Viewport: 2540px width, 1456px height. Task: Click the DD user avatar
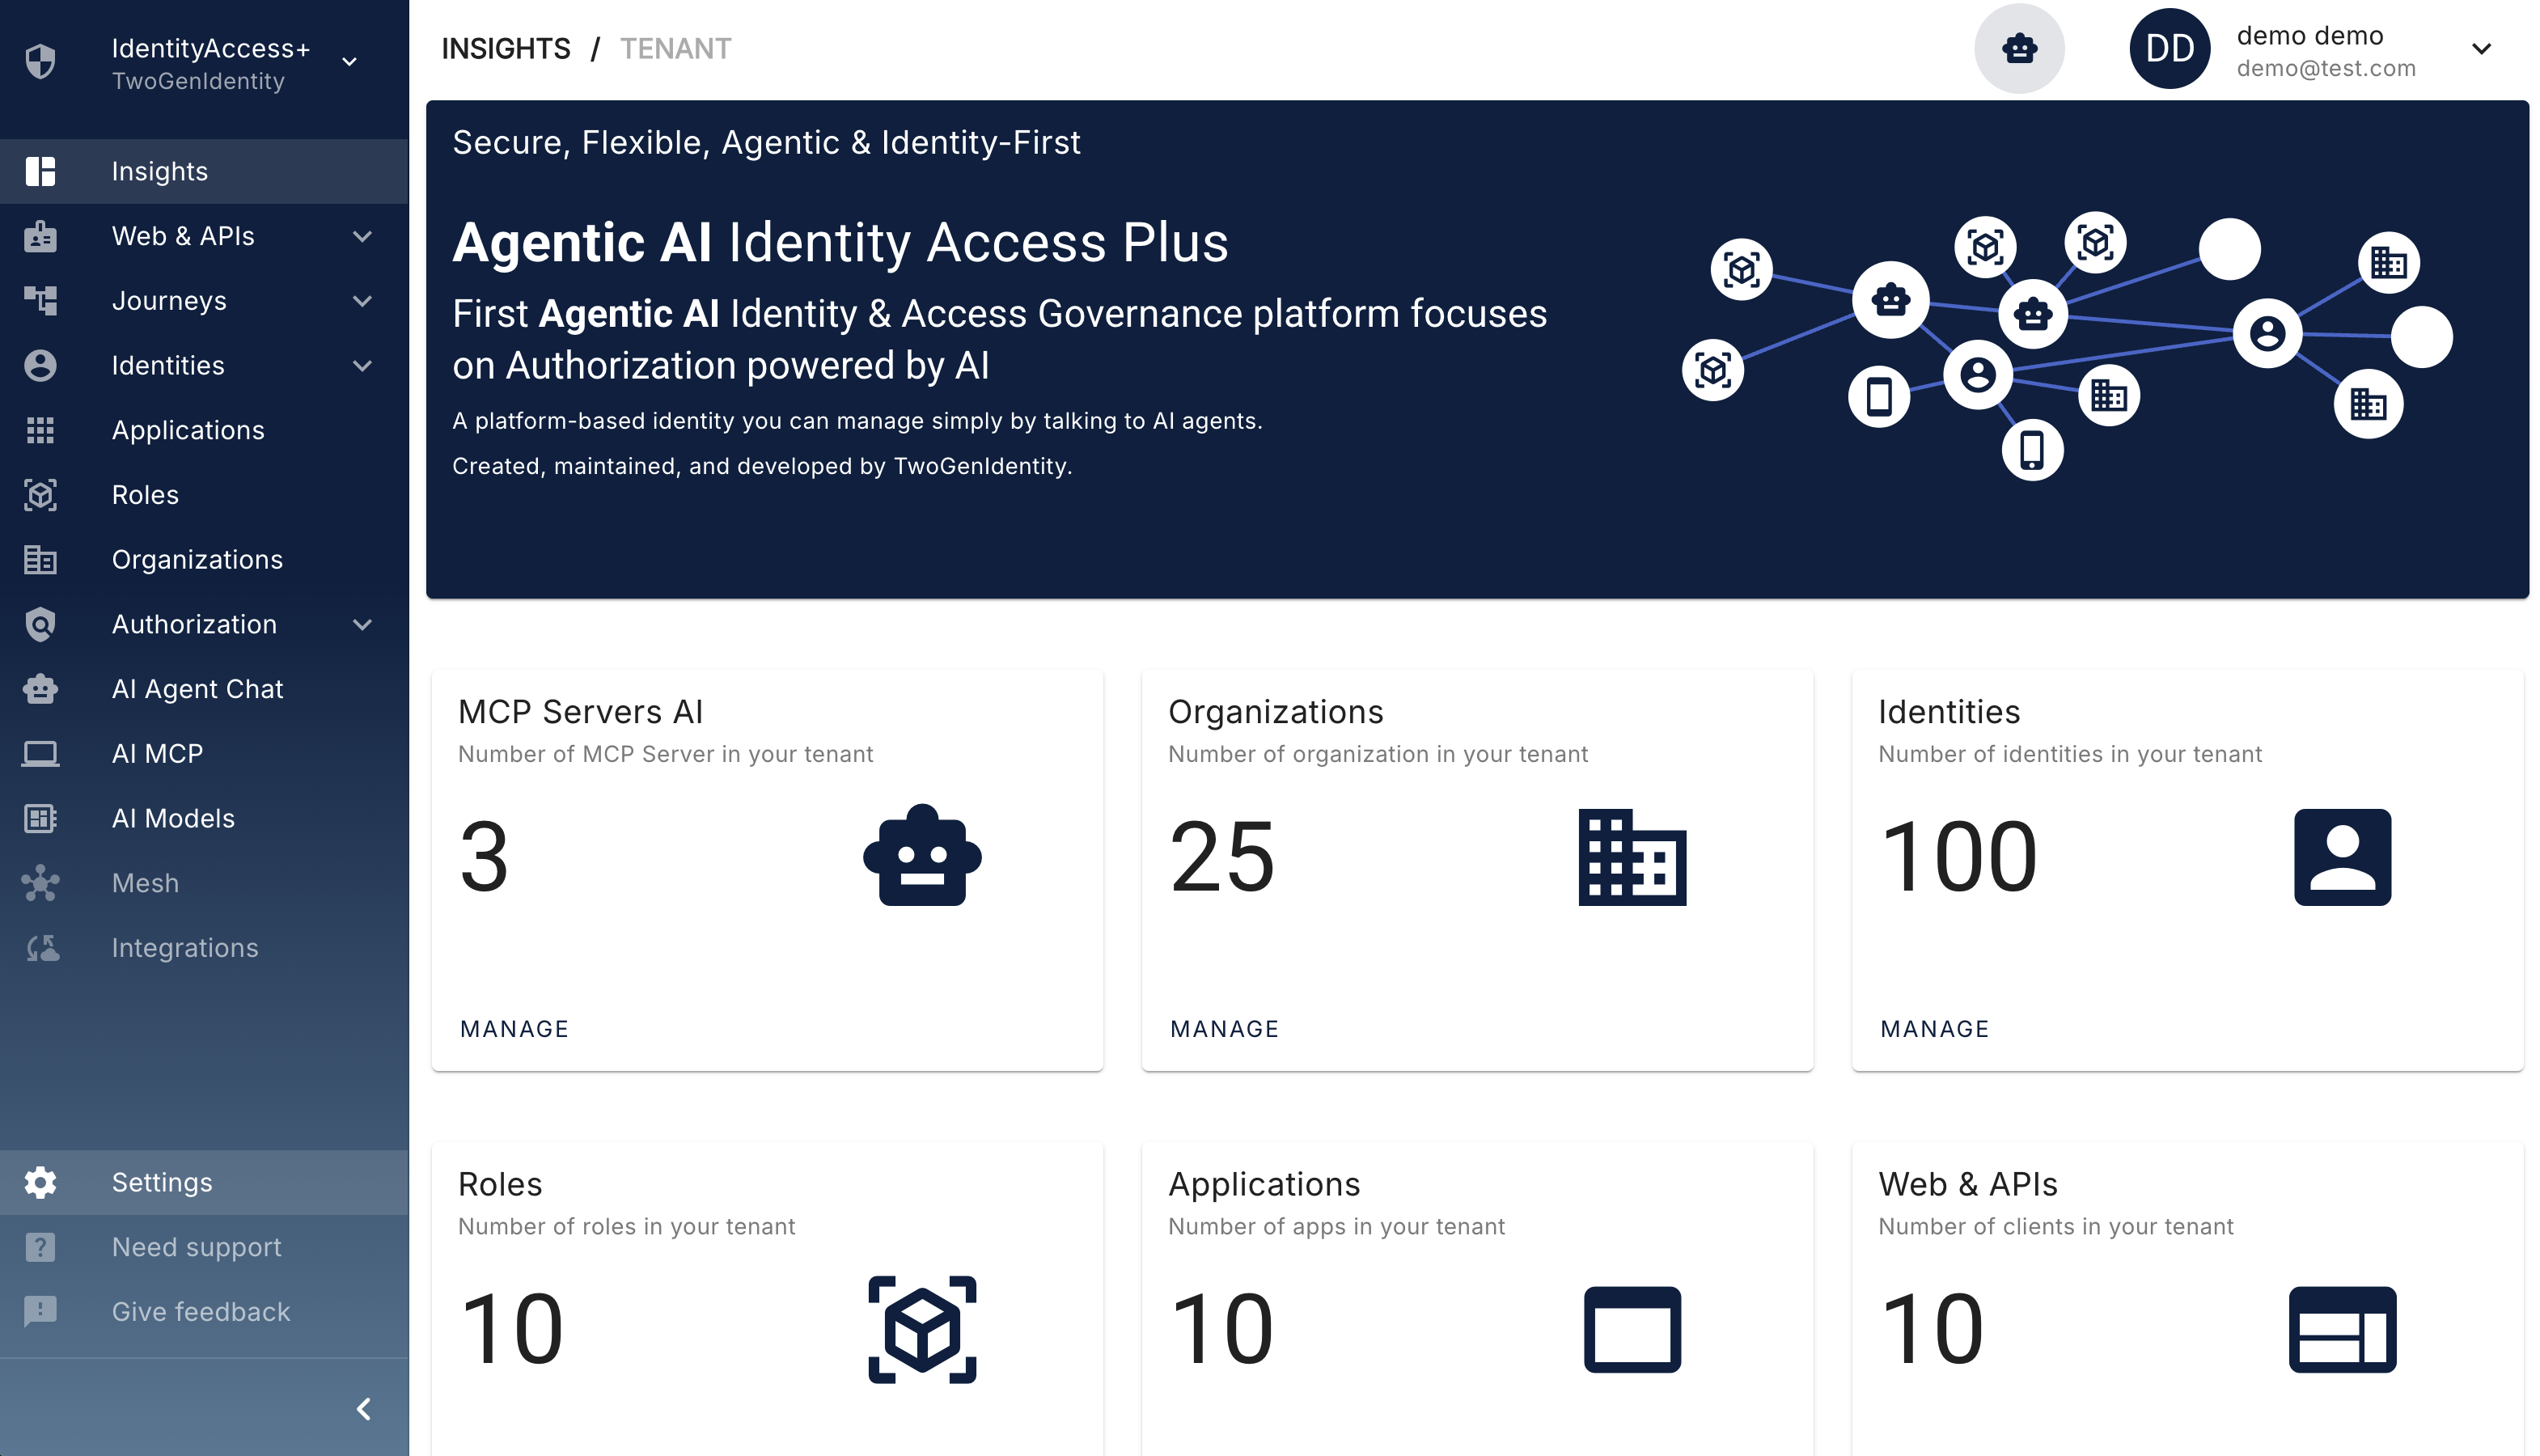click(x=2168, y=48)
